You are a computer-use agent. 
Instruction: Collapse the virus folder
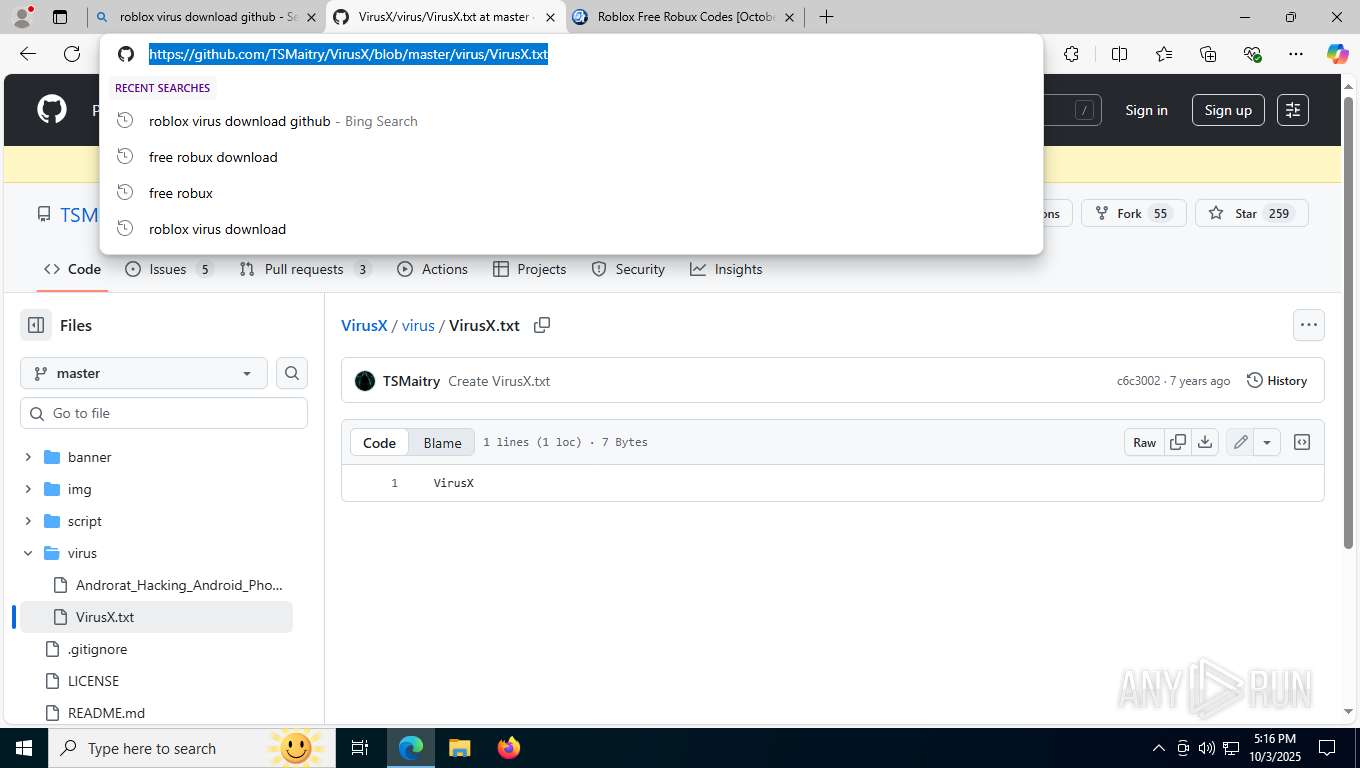point(28,553)
